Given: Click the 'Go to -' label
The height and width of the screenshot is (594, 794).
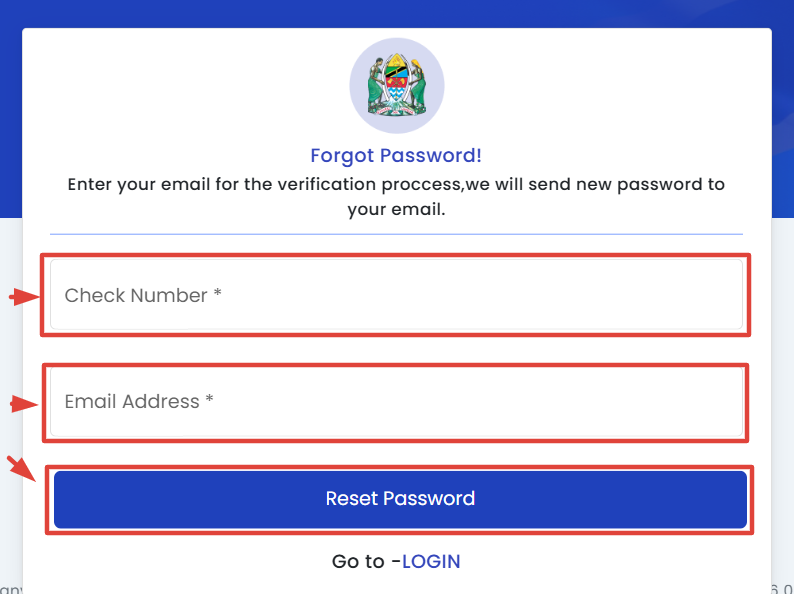Looking at the screenshot, I should tap(366, 562).
